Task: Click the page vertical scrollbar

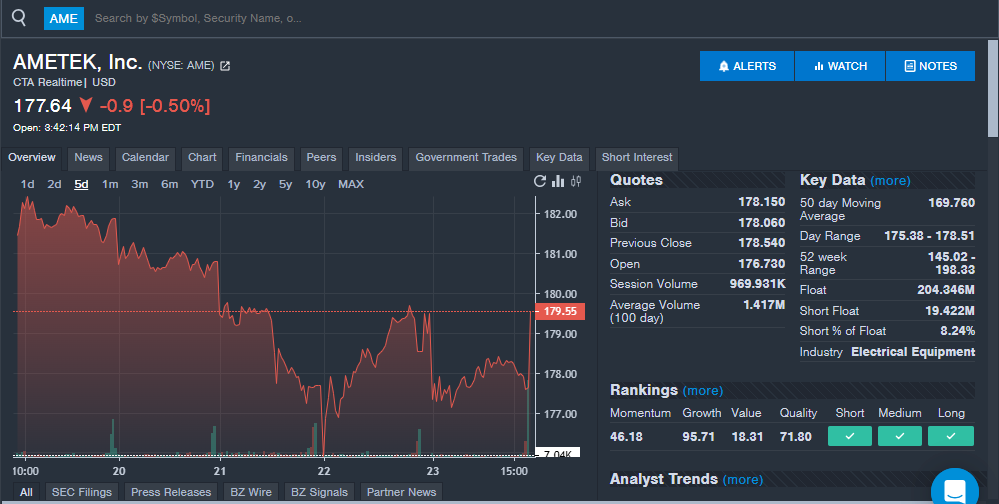Action: [x=993, y=89]
